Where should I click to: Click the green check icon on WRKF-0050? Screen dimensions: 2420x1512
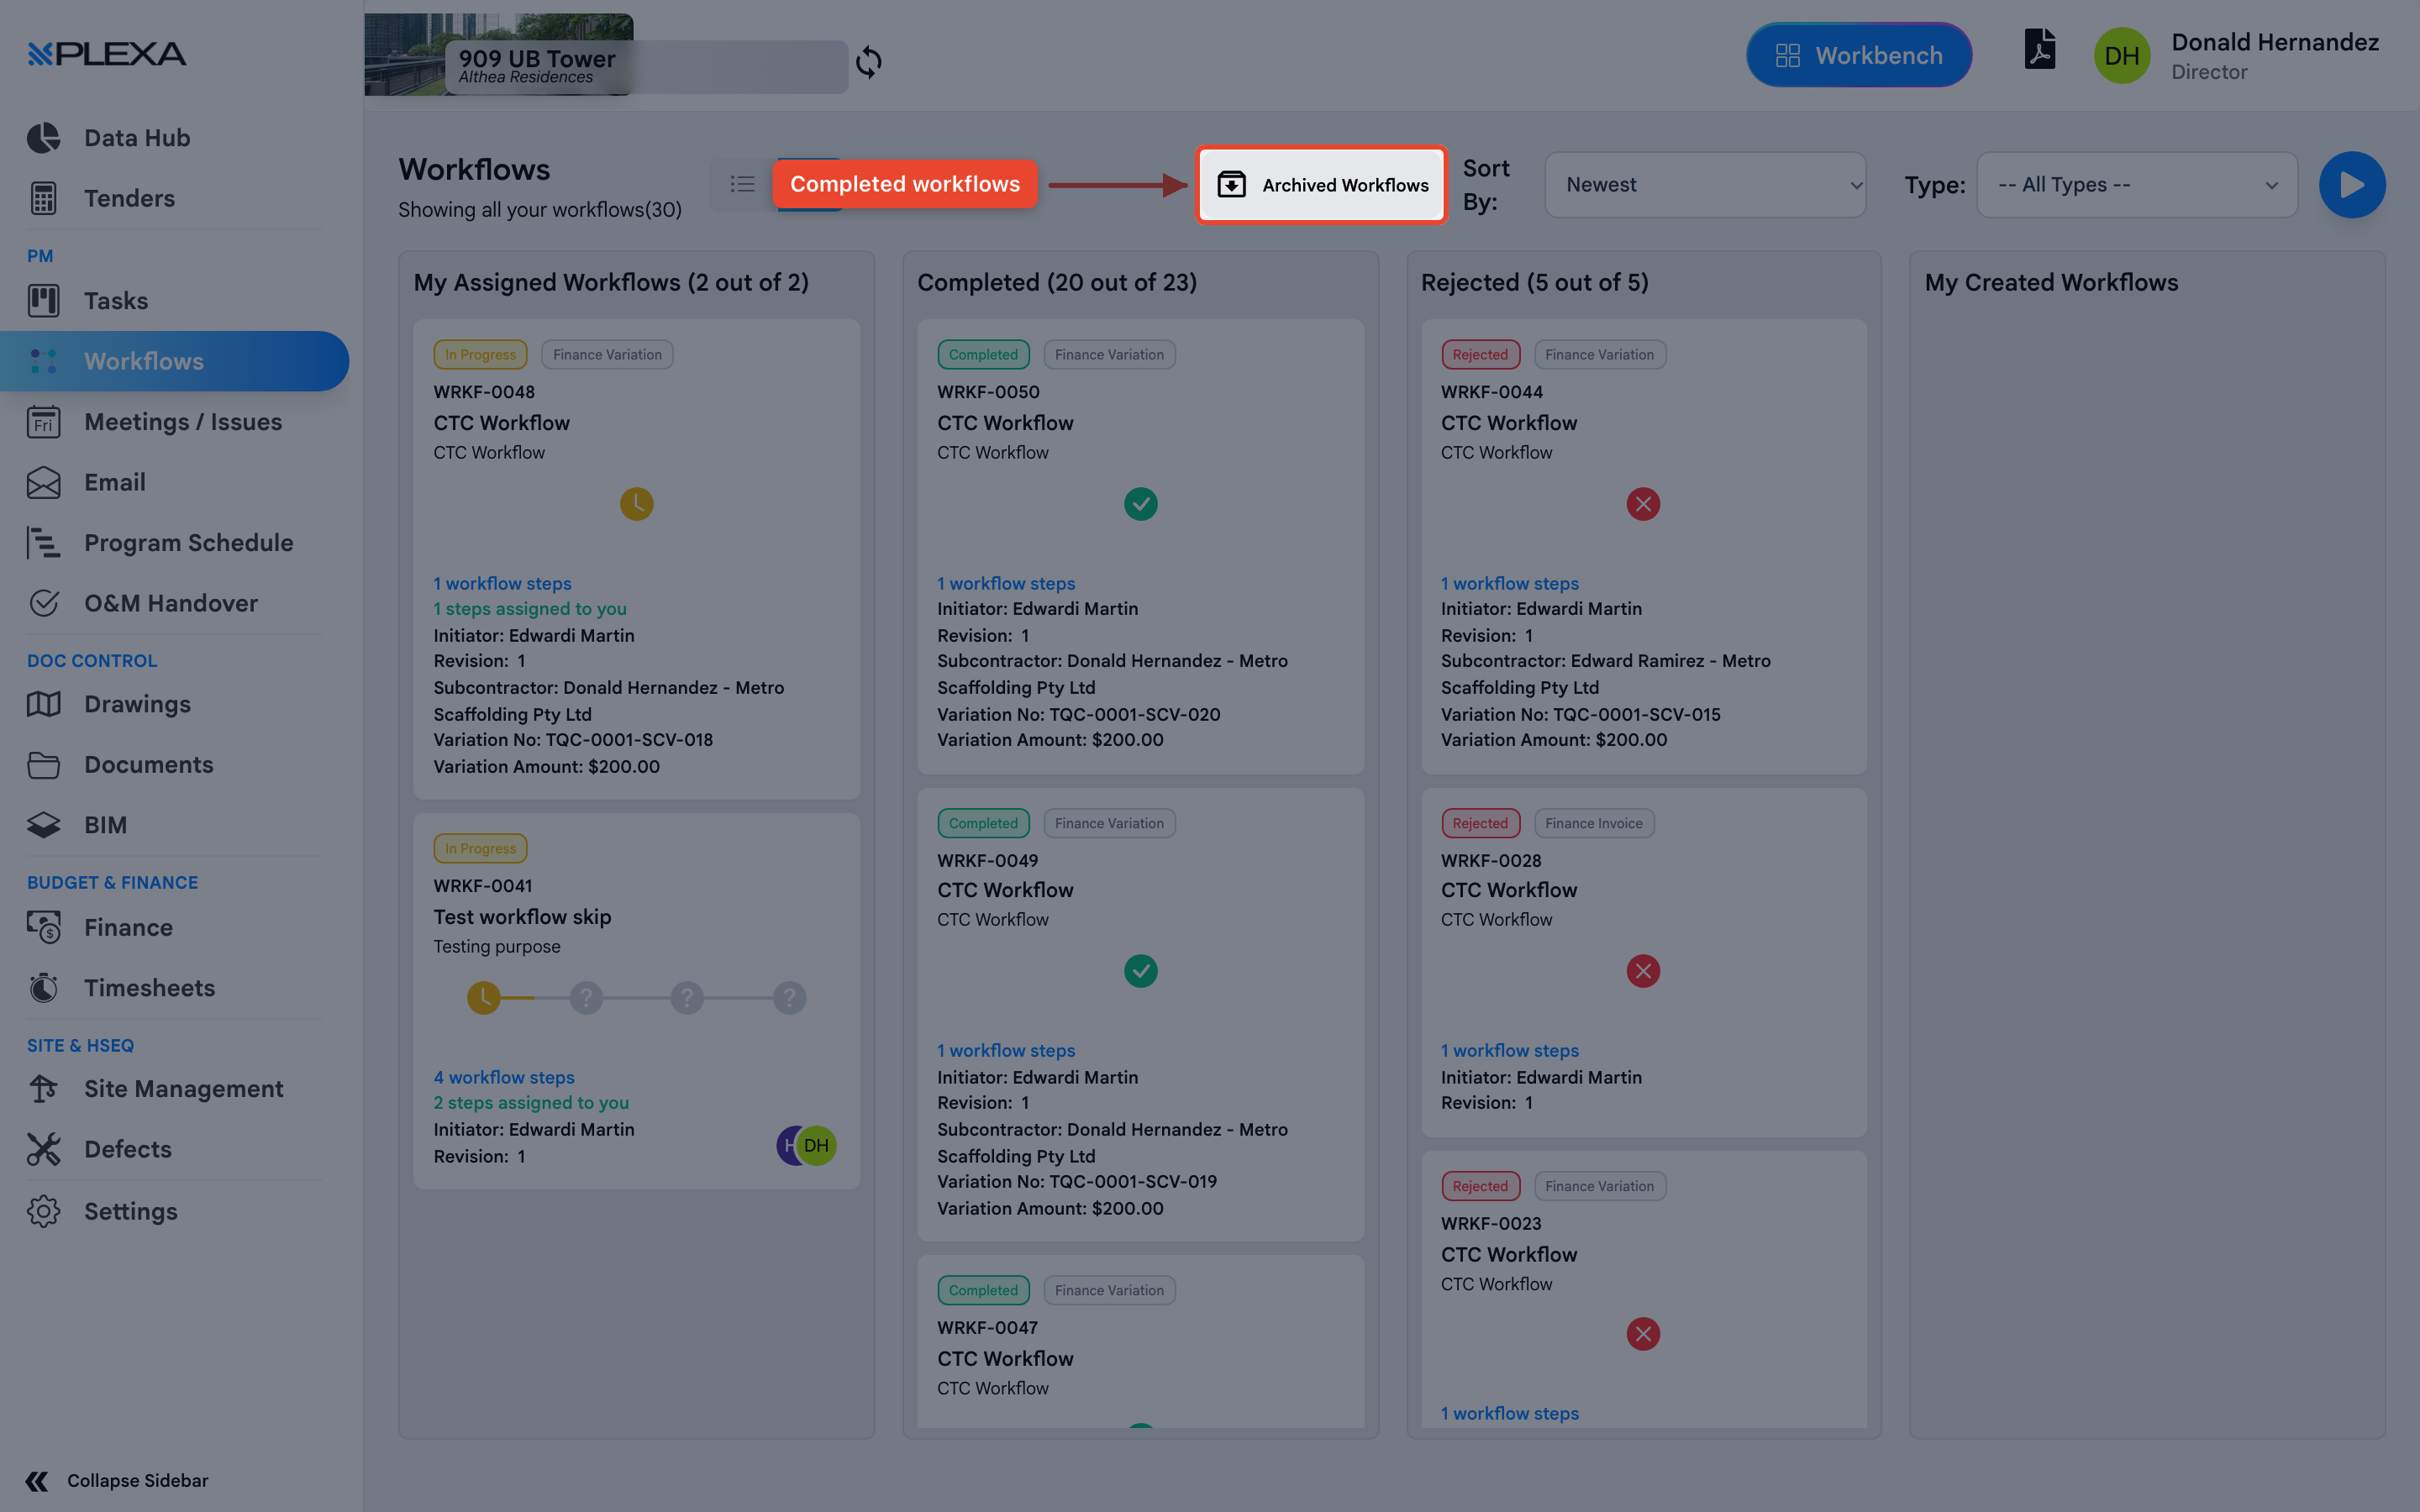pos(1140,504)
